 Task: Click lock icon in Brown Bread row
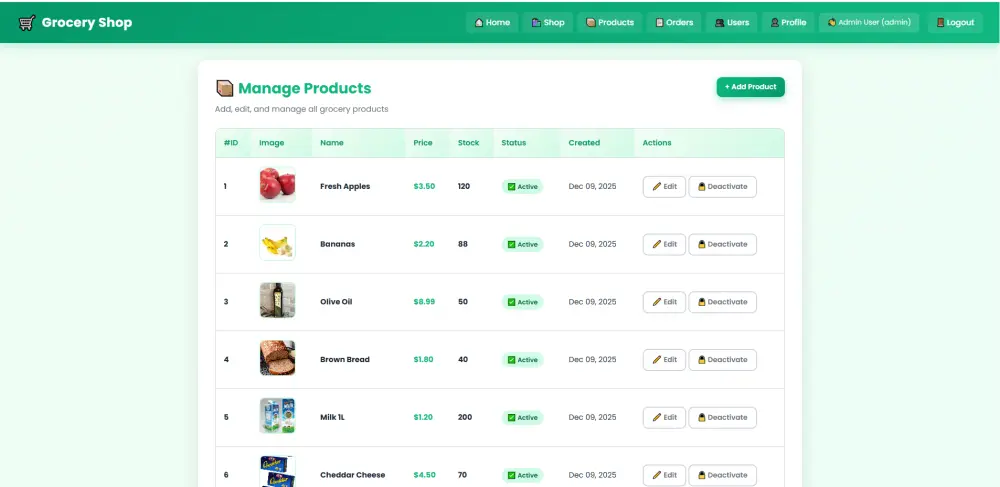(702, 360)
